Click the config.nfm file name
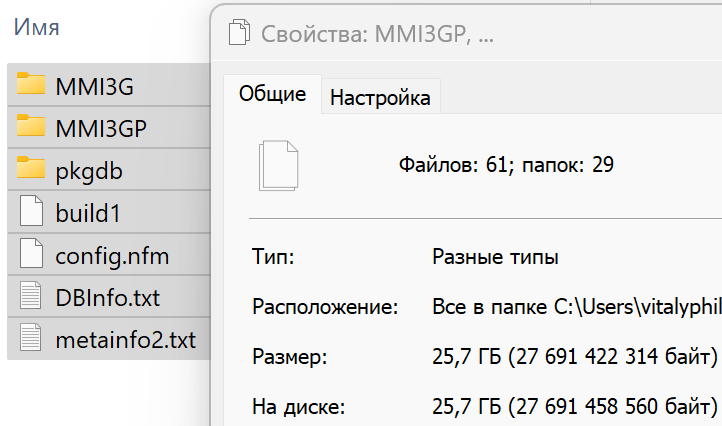Viewport: 722px width, 426px height. pyautogui.click(x=112, y=256)
